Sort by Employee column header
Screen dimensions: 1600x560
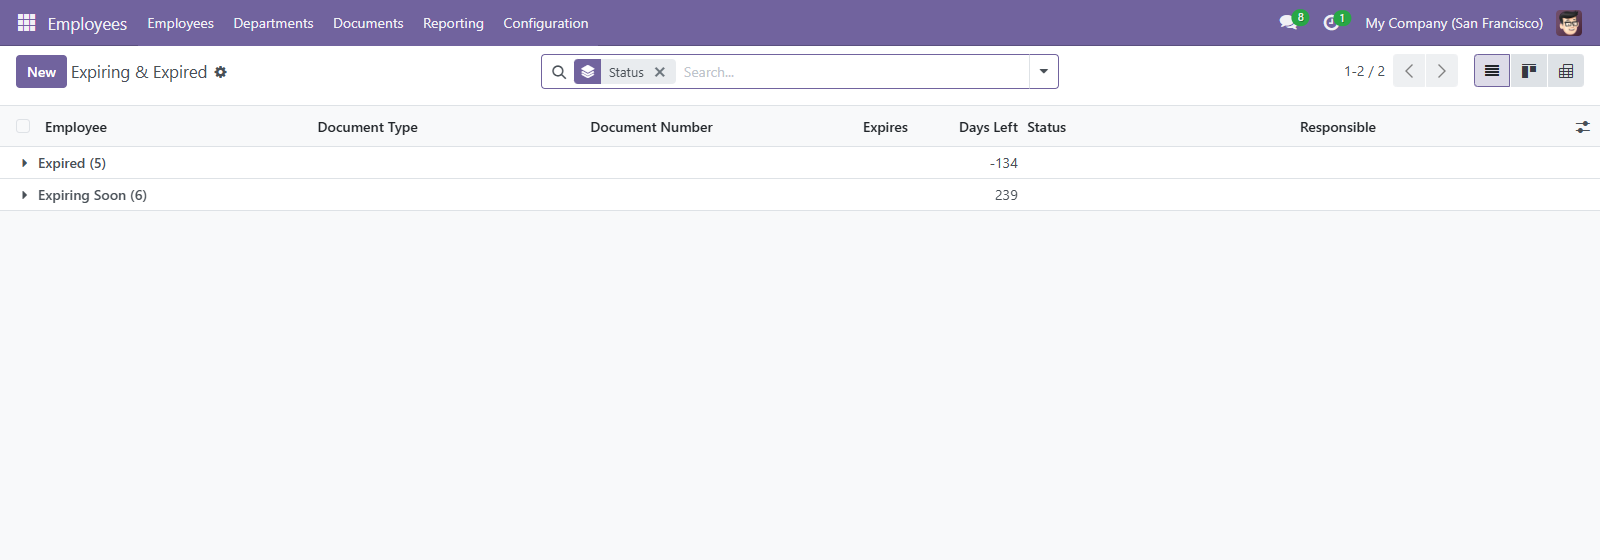point(76,127)
